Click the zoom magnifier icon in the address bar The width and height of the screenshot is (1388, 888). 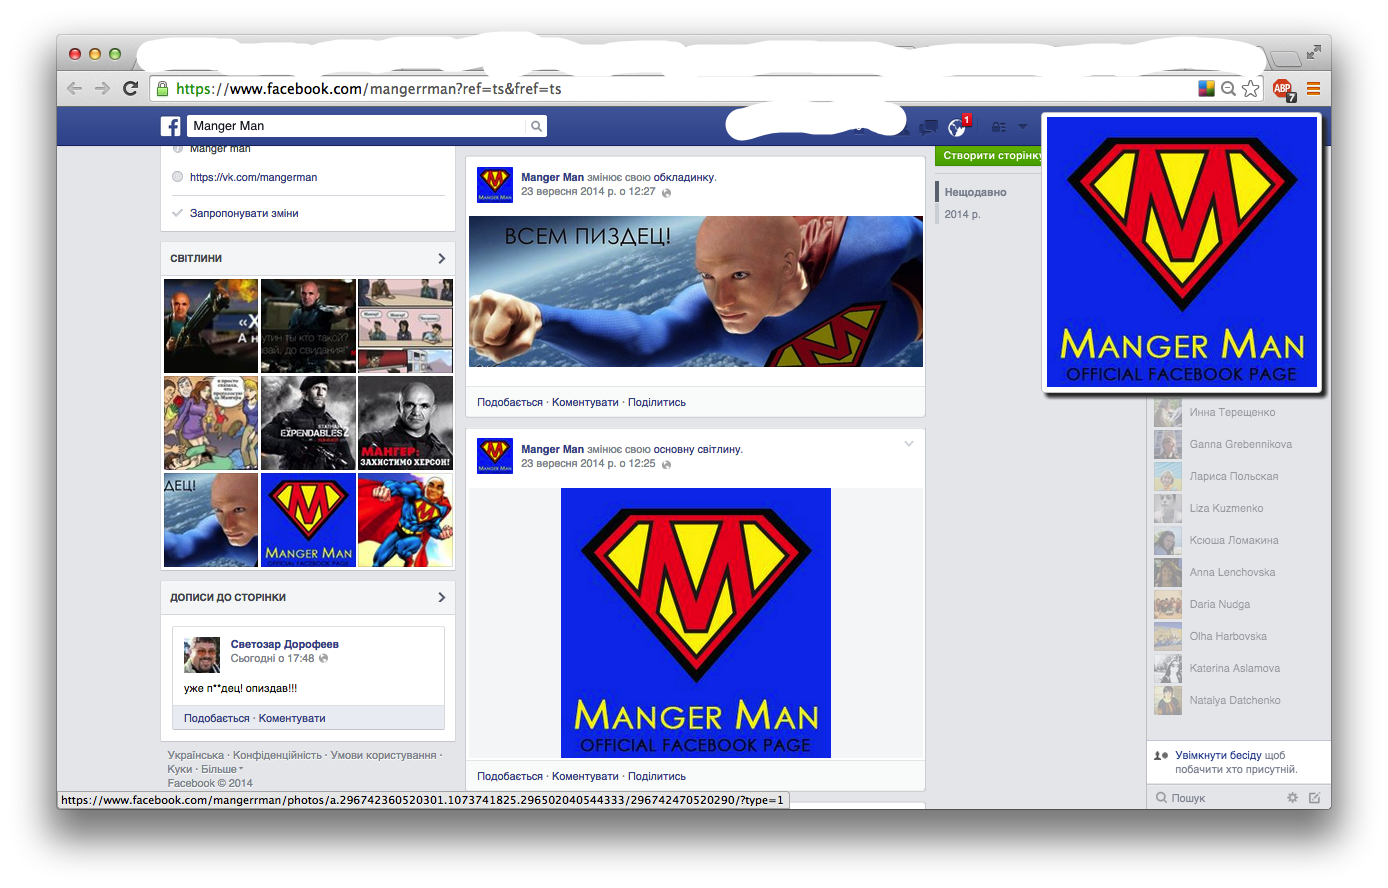1228,88
